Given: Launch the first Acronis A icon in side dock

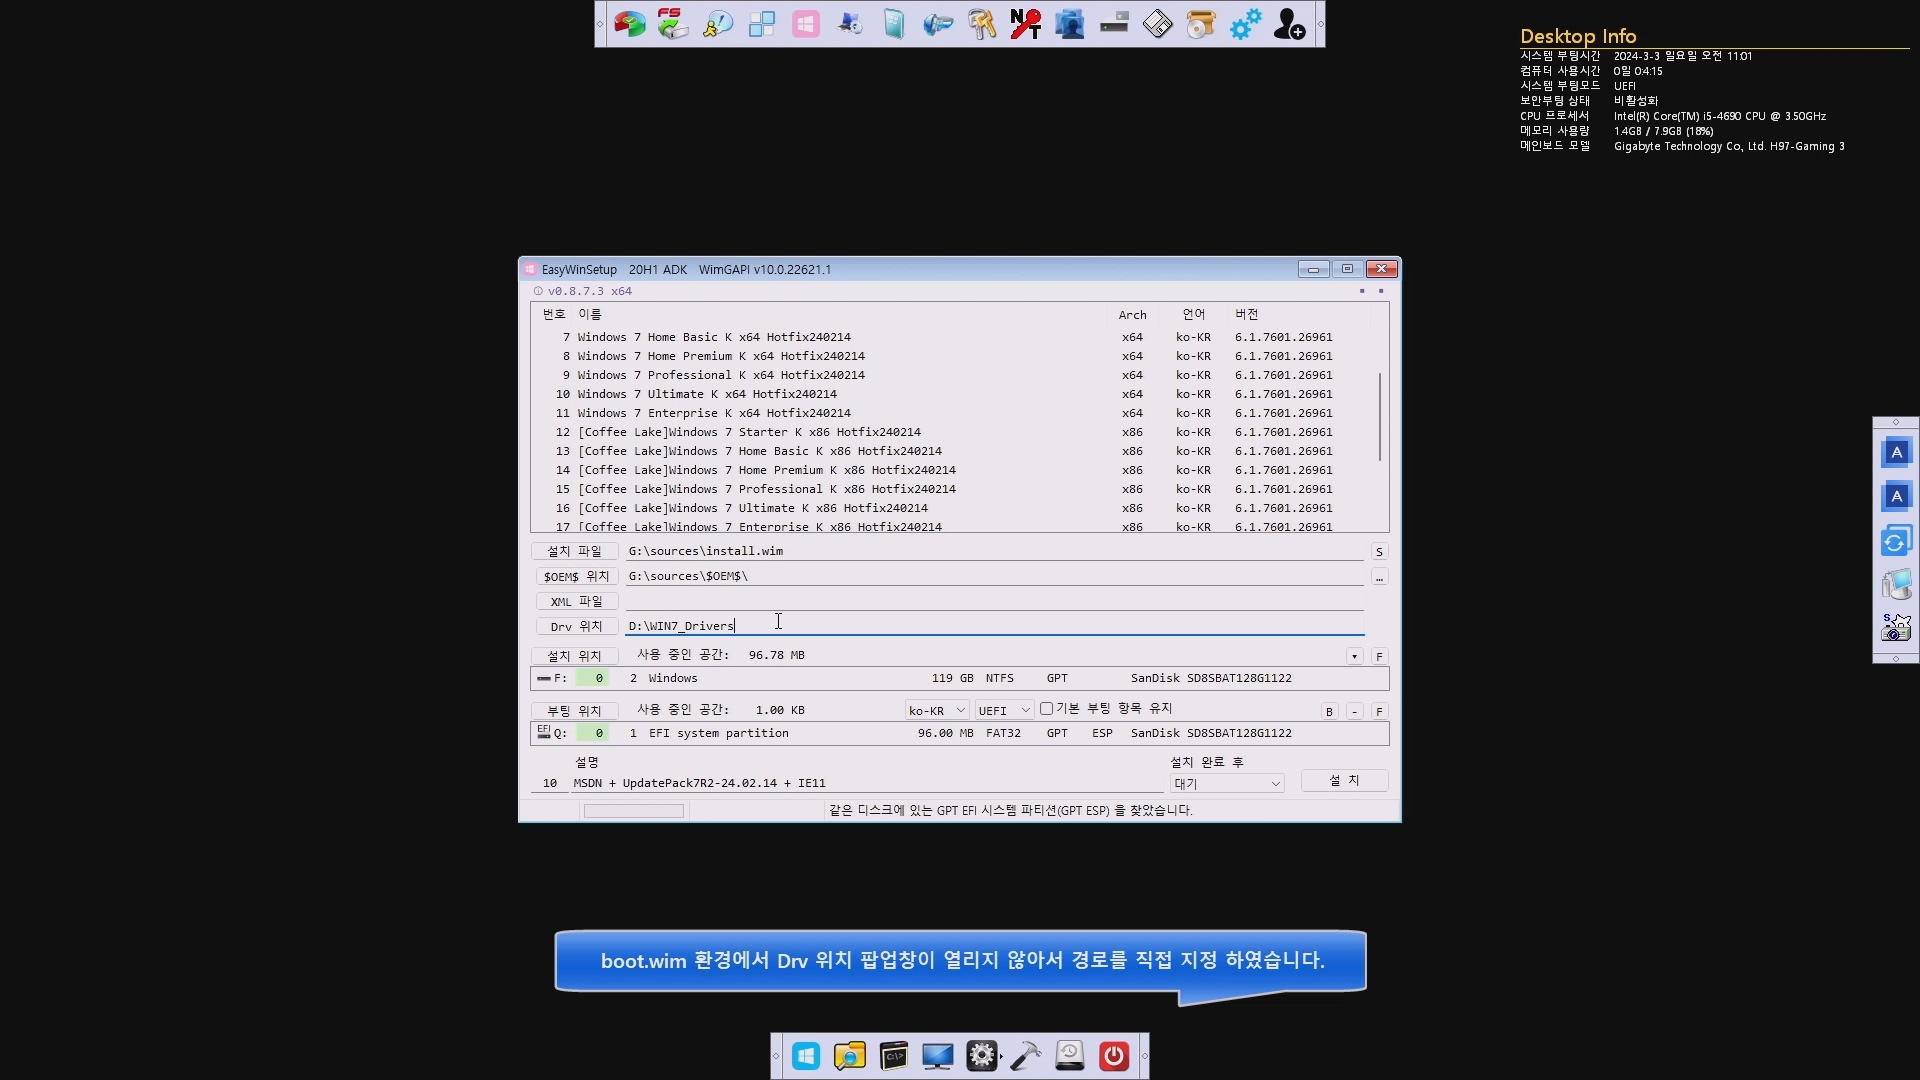Looking at the screenshot, I should click(1896, 452).
